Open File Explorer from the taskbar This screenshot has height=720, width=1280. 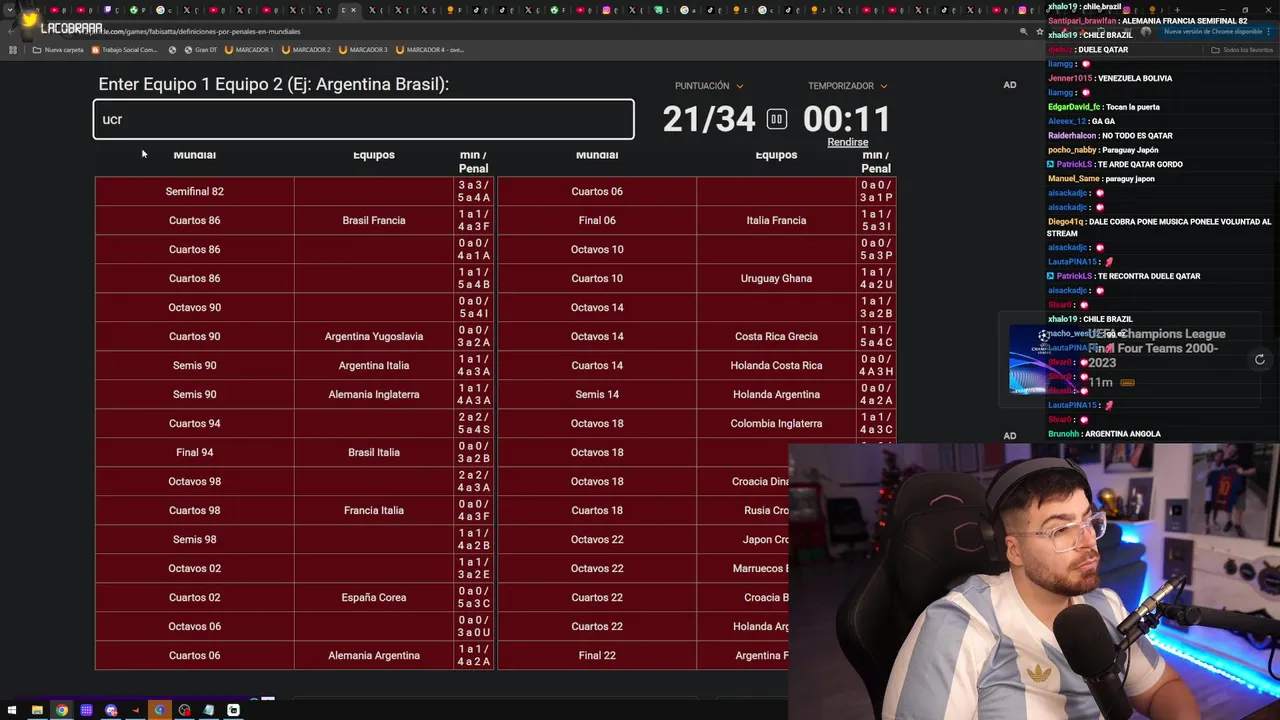(x=37, y=710)
